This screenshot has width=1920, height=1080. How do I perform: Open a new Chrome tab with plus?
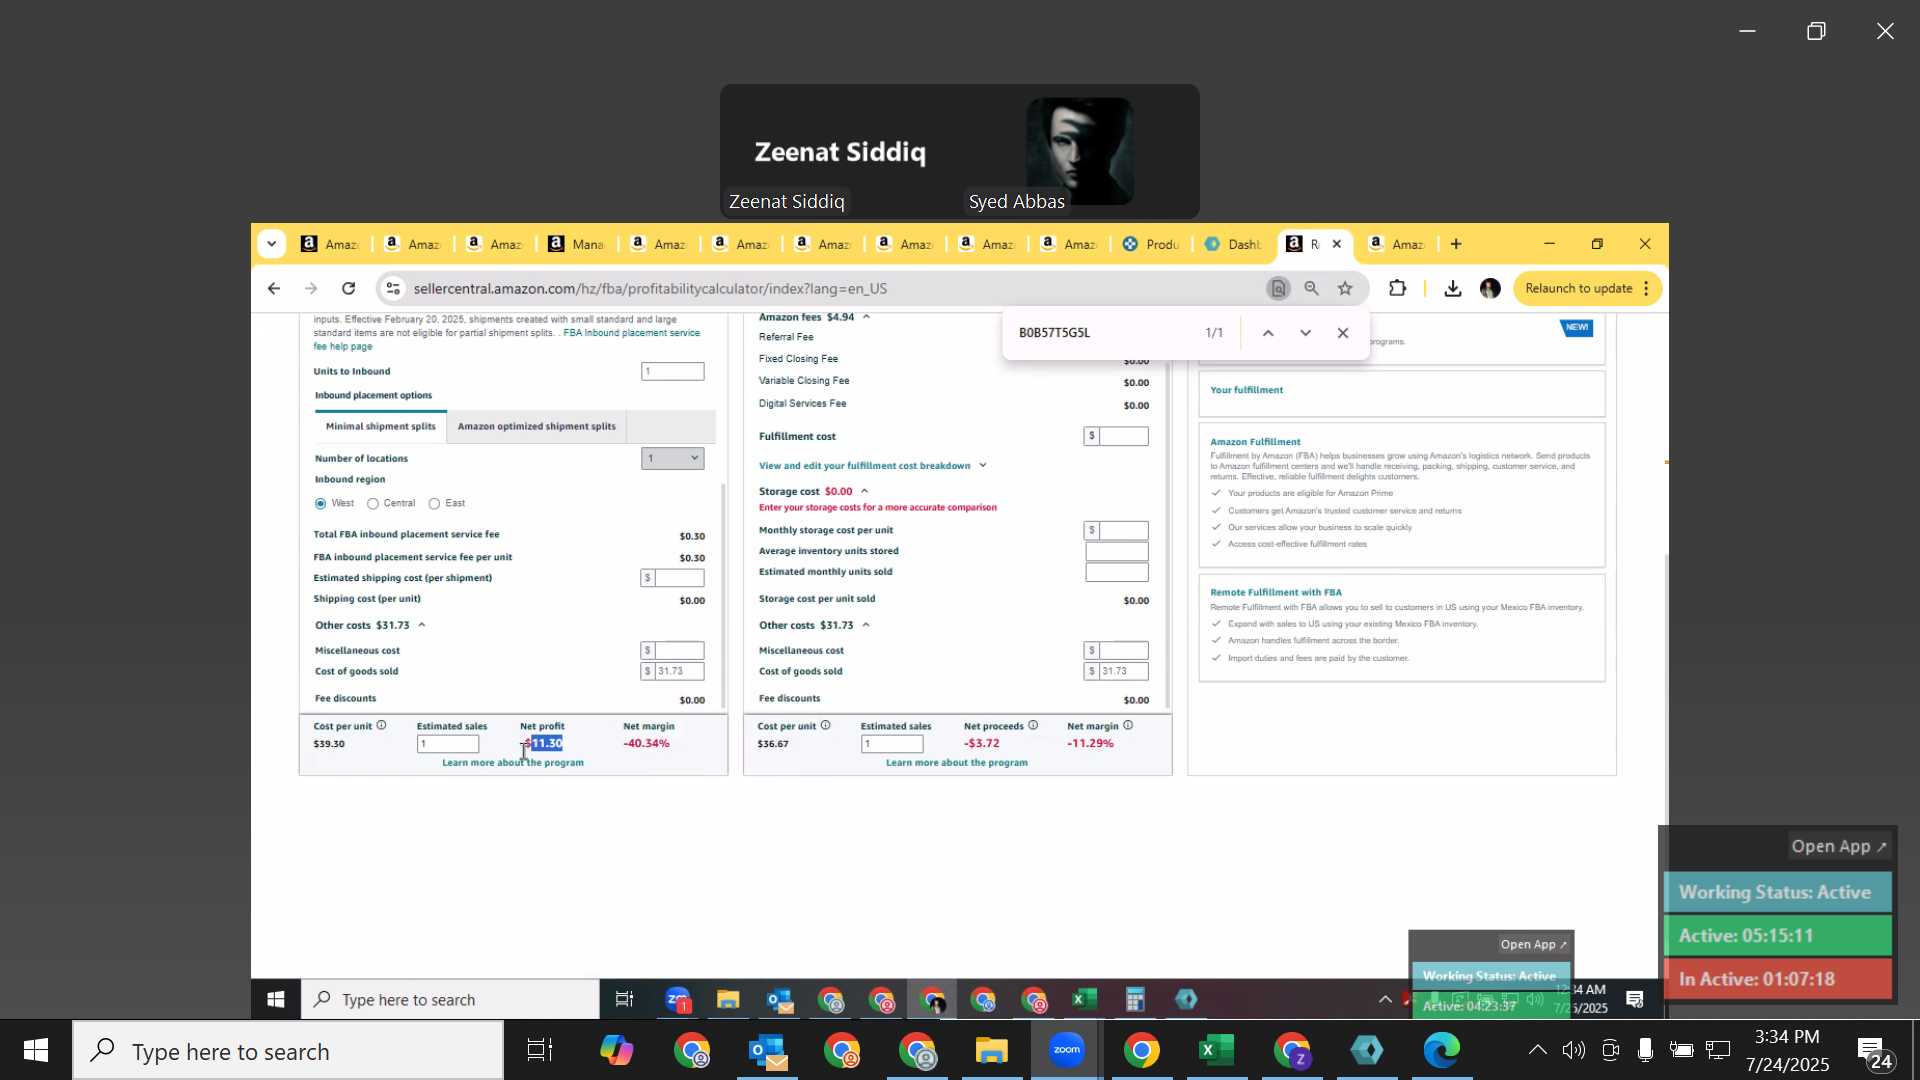pyautogui.click(x=1456, y=244)
